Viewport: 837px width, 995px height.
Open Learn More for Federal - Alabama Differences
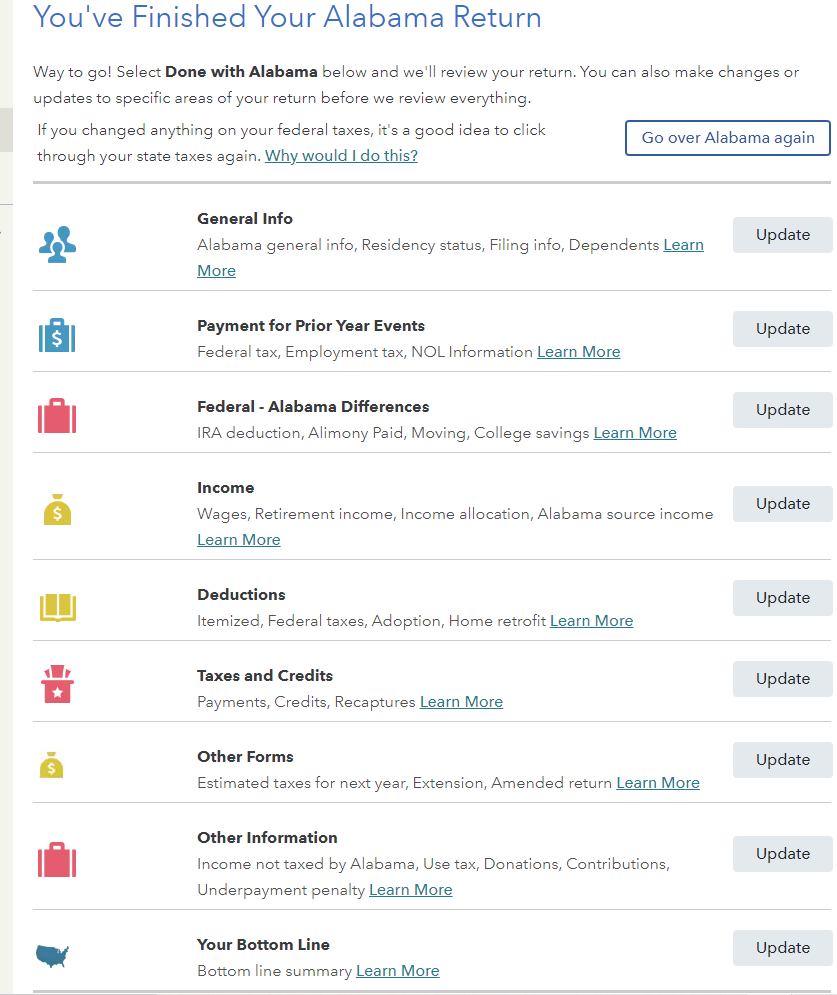pos(635,433)
